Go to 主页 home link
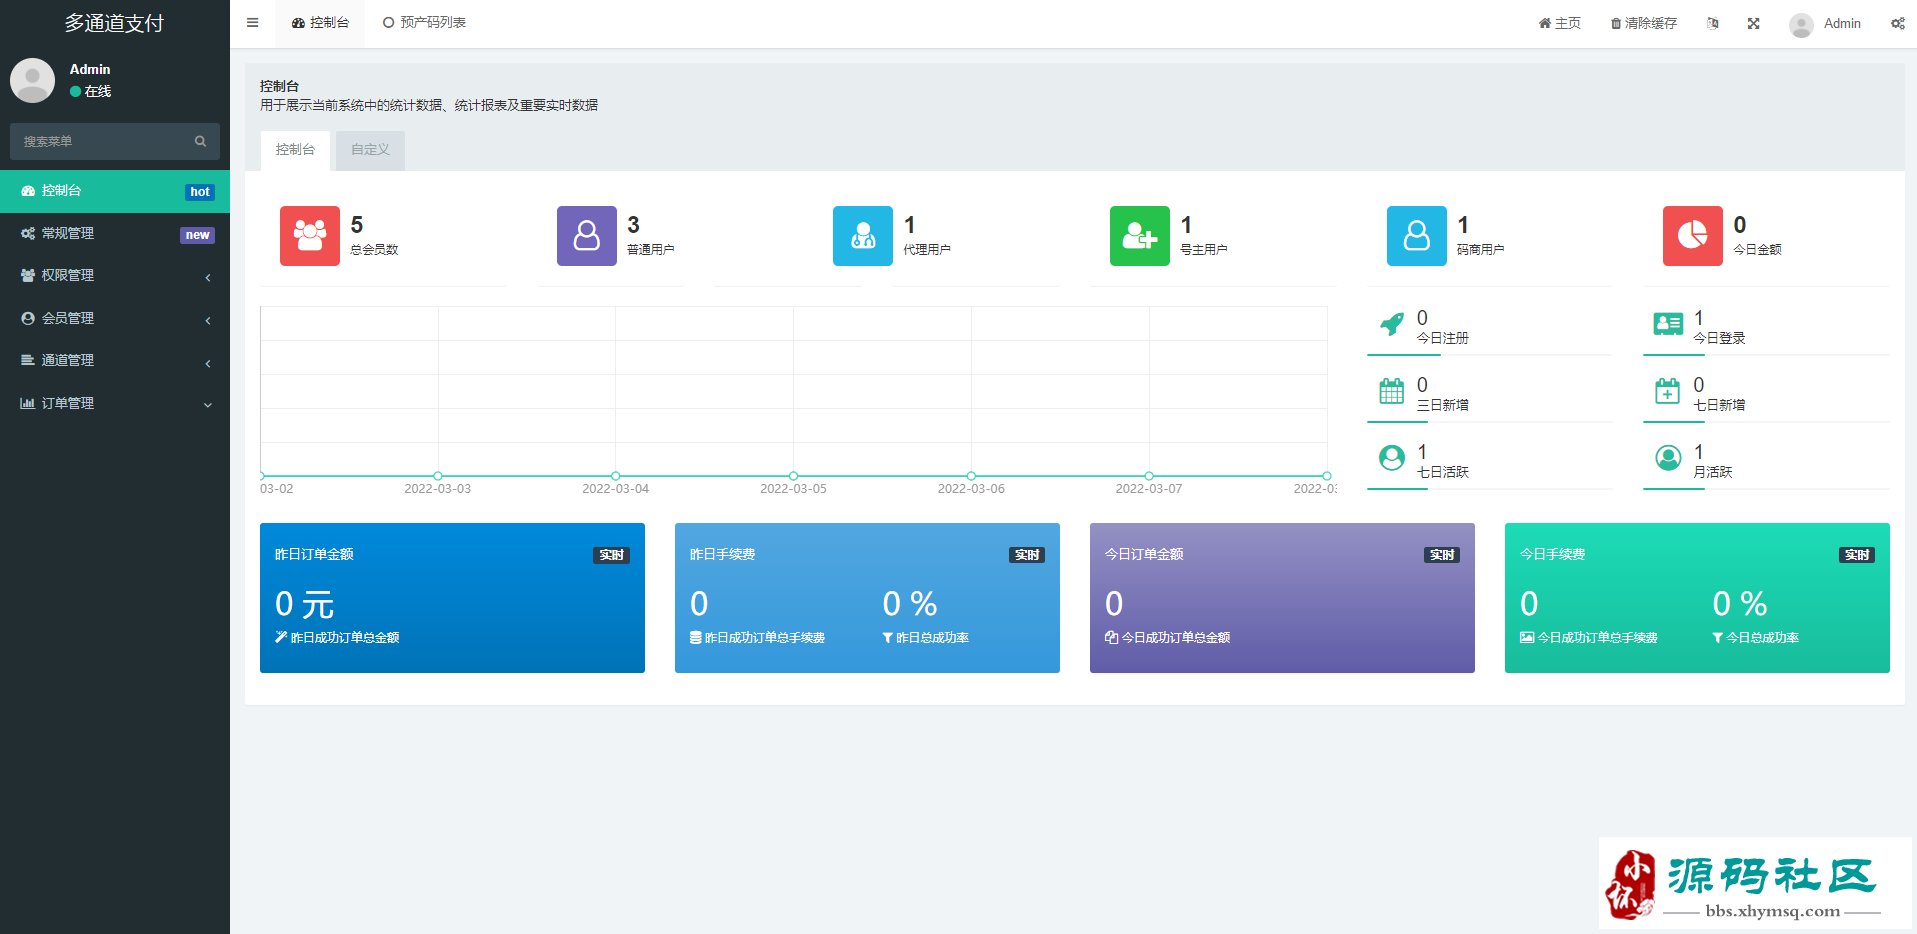Viewport: 1917px width, 934px height. [1559, 23]
